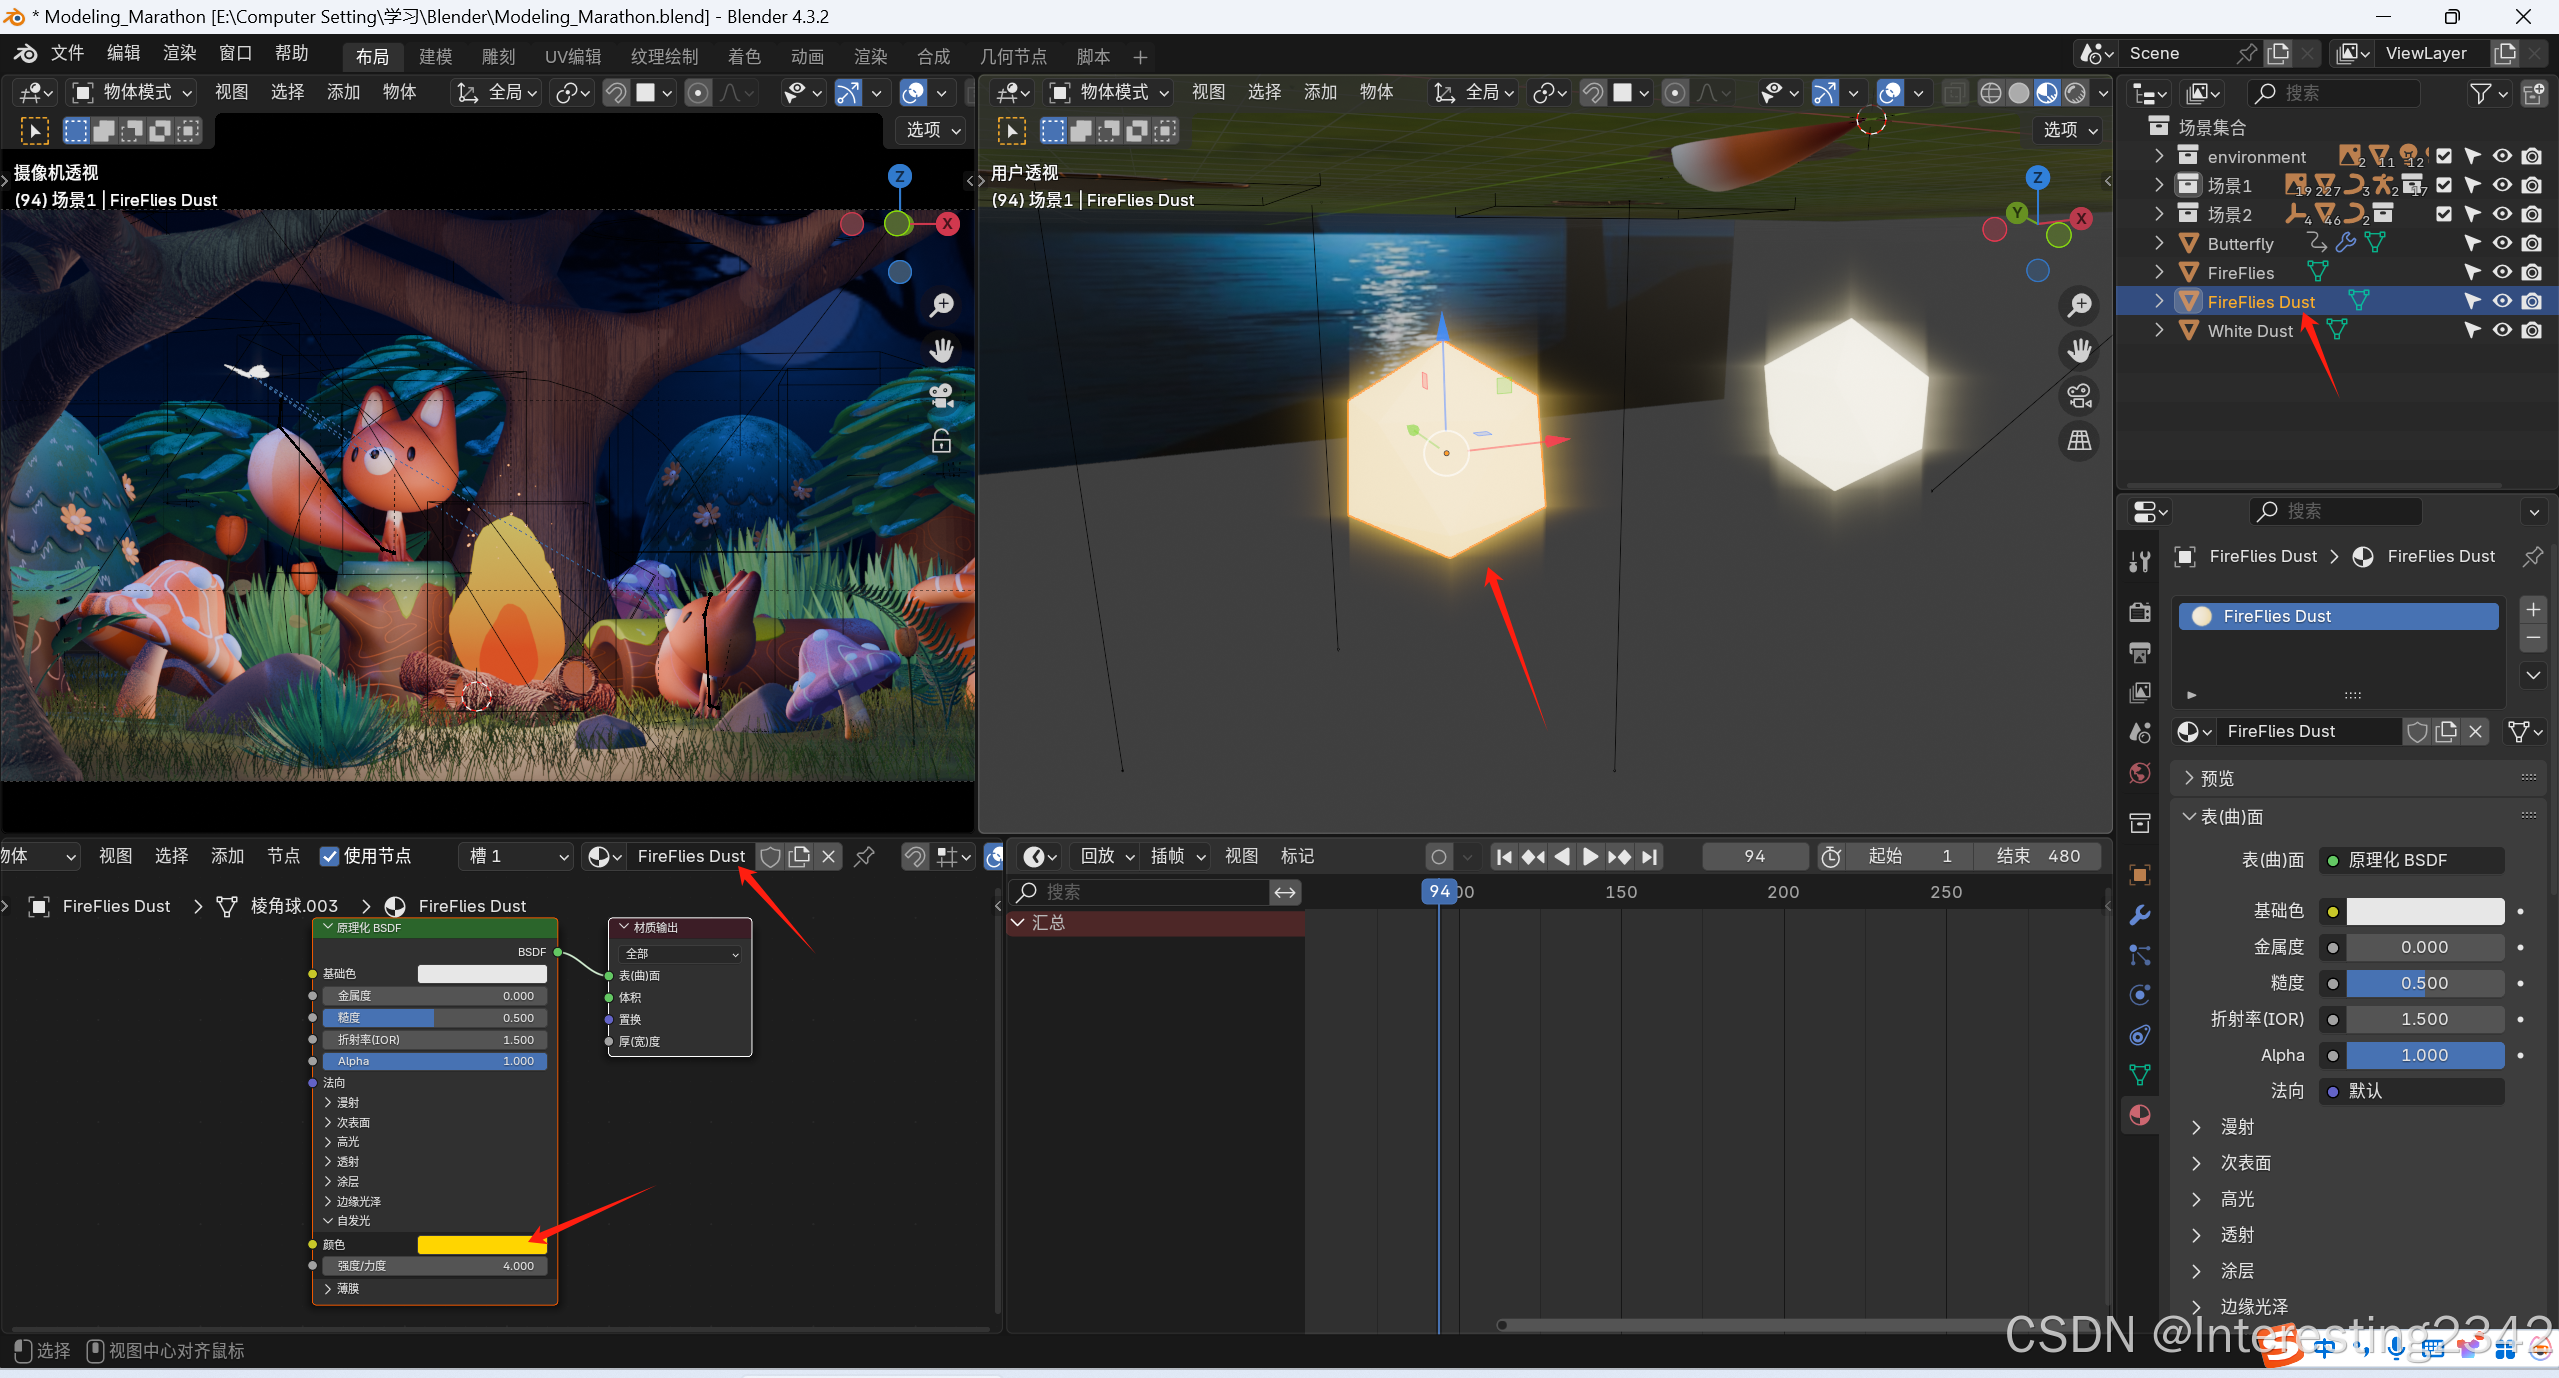Uncheck the 使用节点 checkbox
Screen dimensions: 2559x1378
(x=329, y=856)
